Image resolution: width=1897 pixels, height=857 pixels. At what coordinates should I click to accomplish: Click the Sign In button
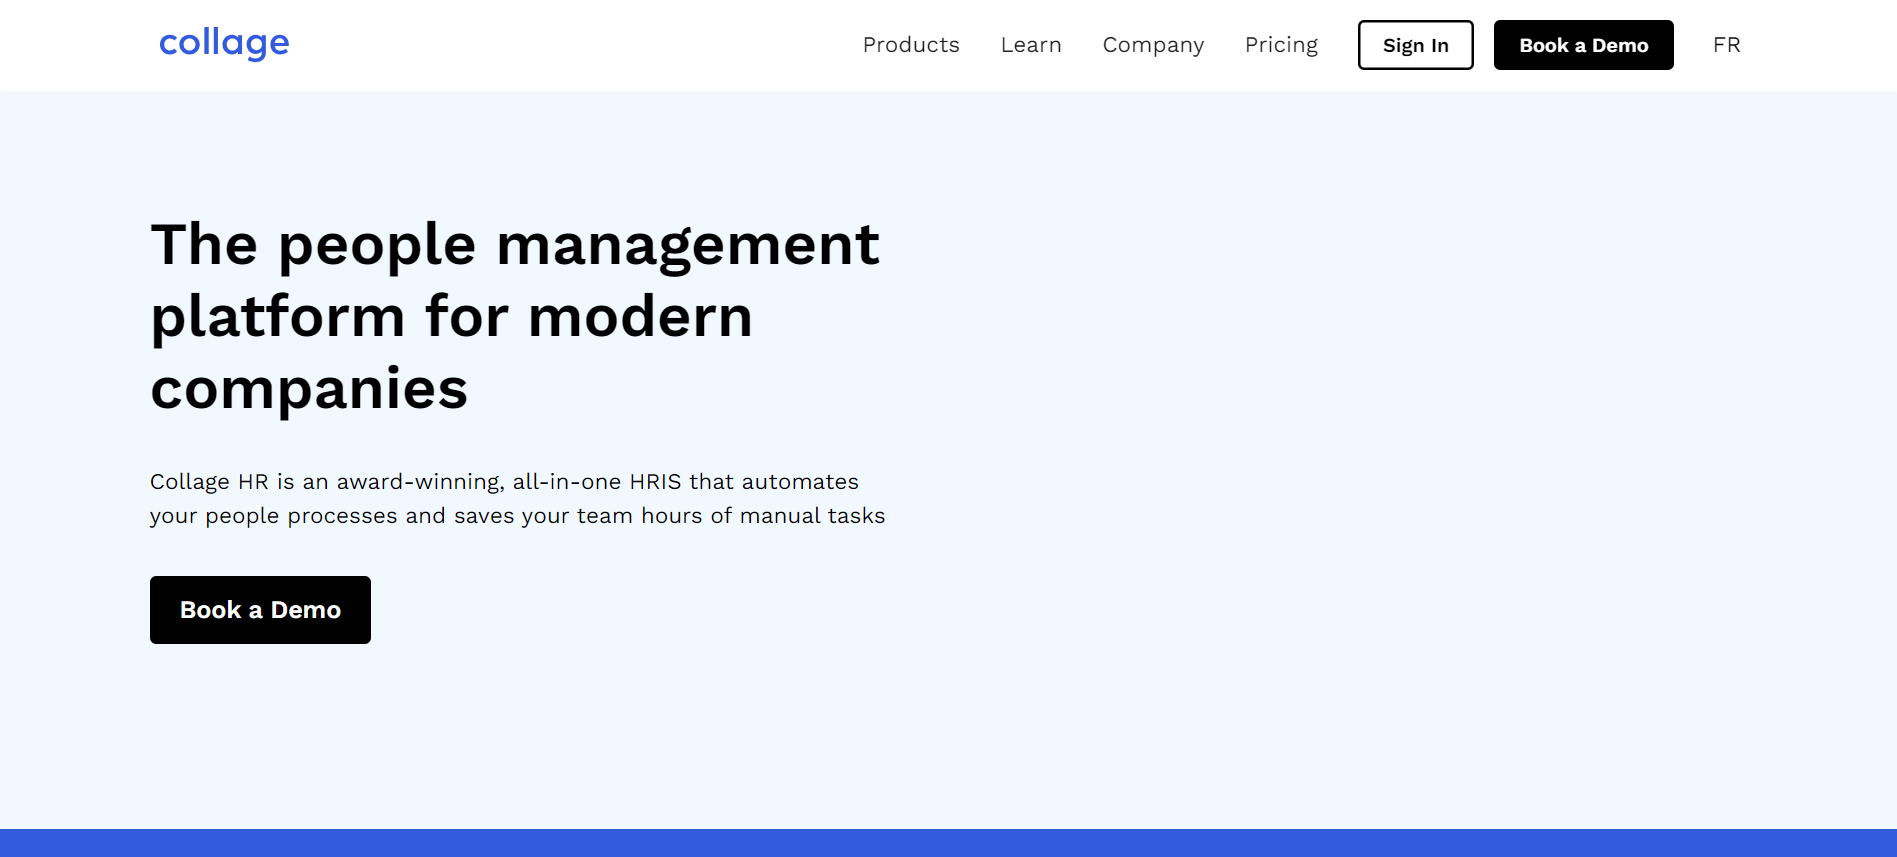1415,45
